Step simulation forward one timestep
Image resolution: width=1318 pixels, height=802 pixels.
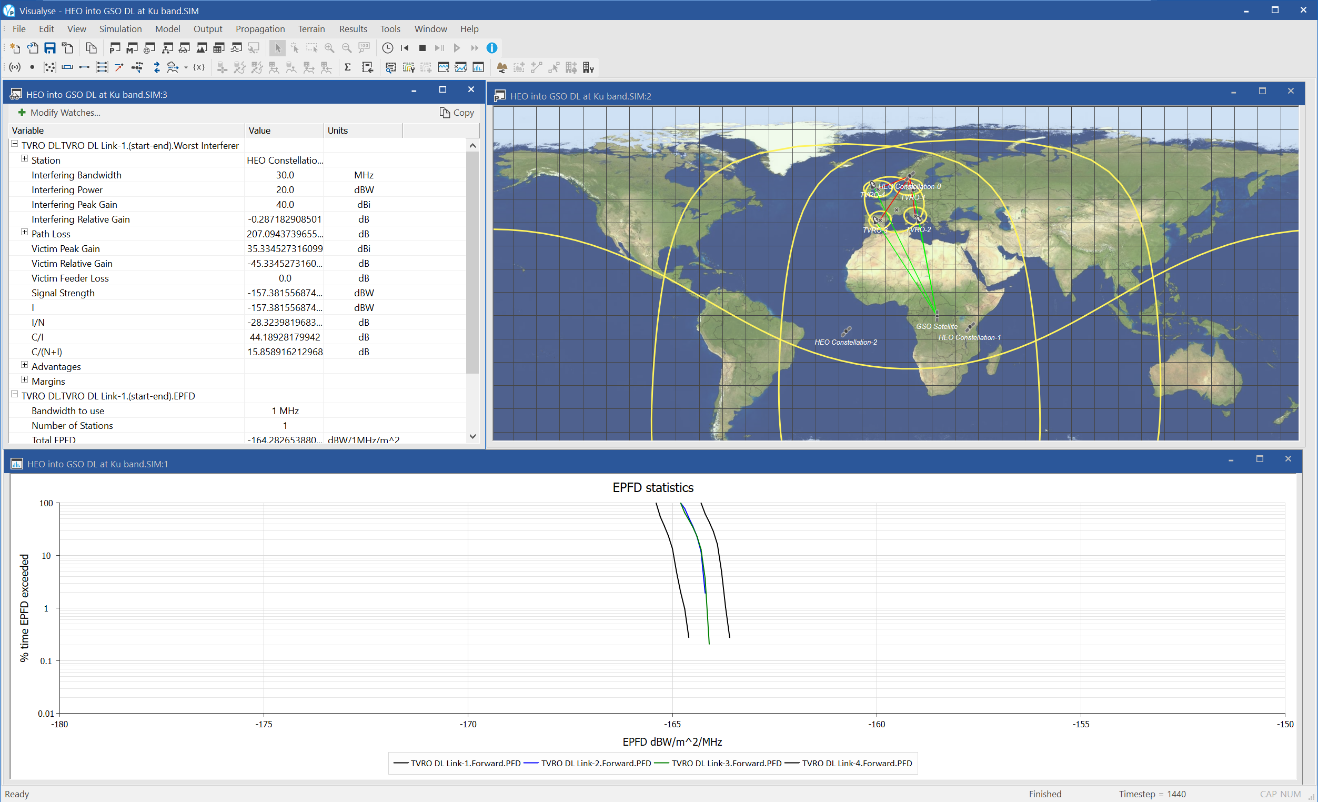pos(439,48)
